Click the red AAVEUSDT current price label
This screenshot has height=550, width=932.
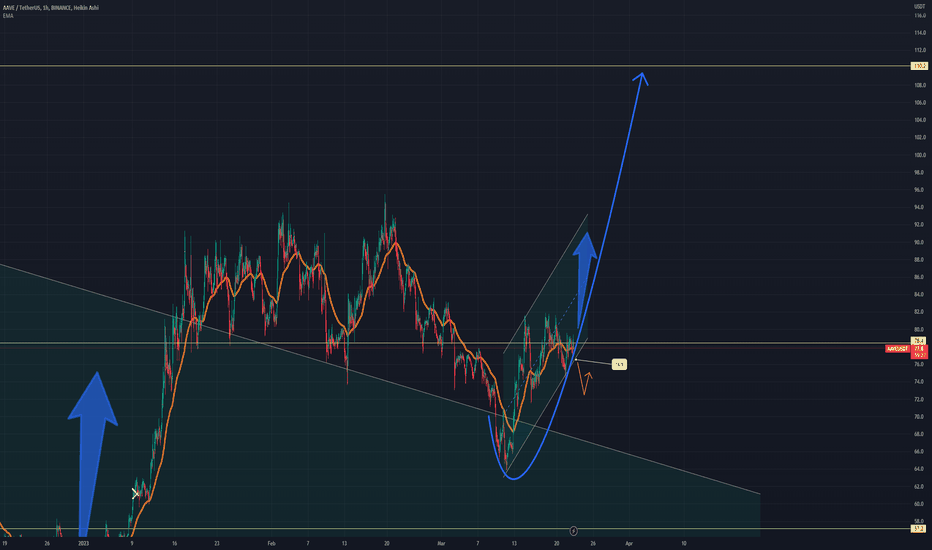(x=897, y=349)
